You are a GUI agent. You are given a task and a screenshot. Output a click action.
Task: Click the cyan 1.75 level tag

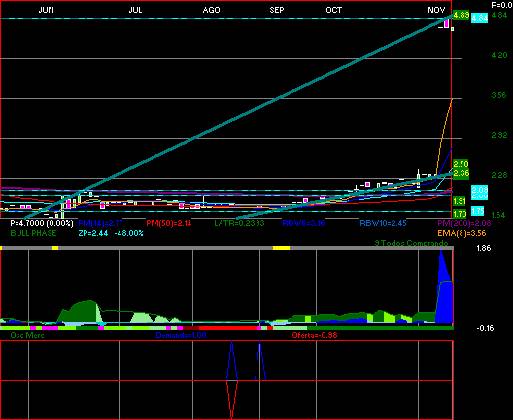pos(478,211)
